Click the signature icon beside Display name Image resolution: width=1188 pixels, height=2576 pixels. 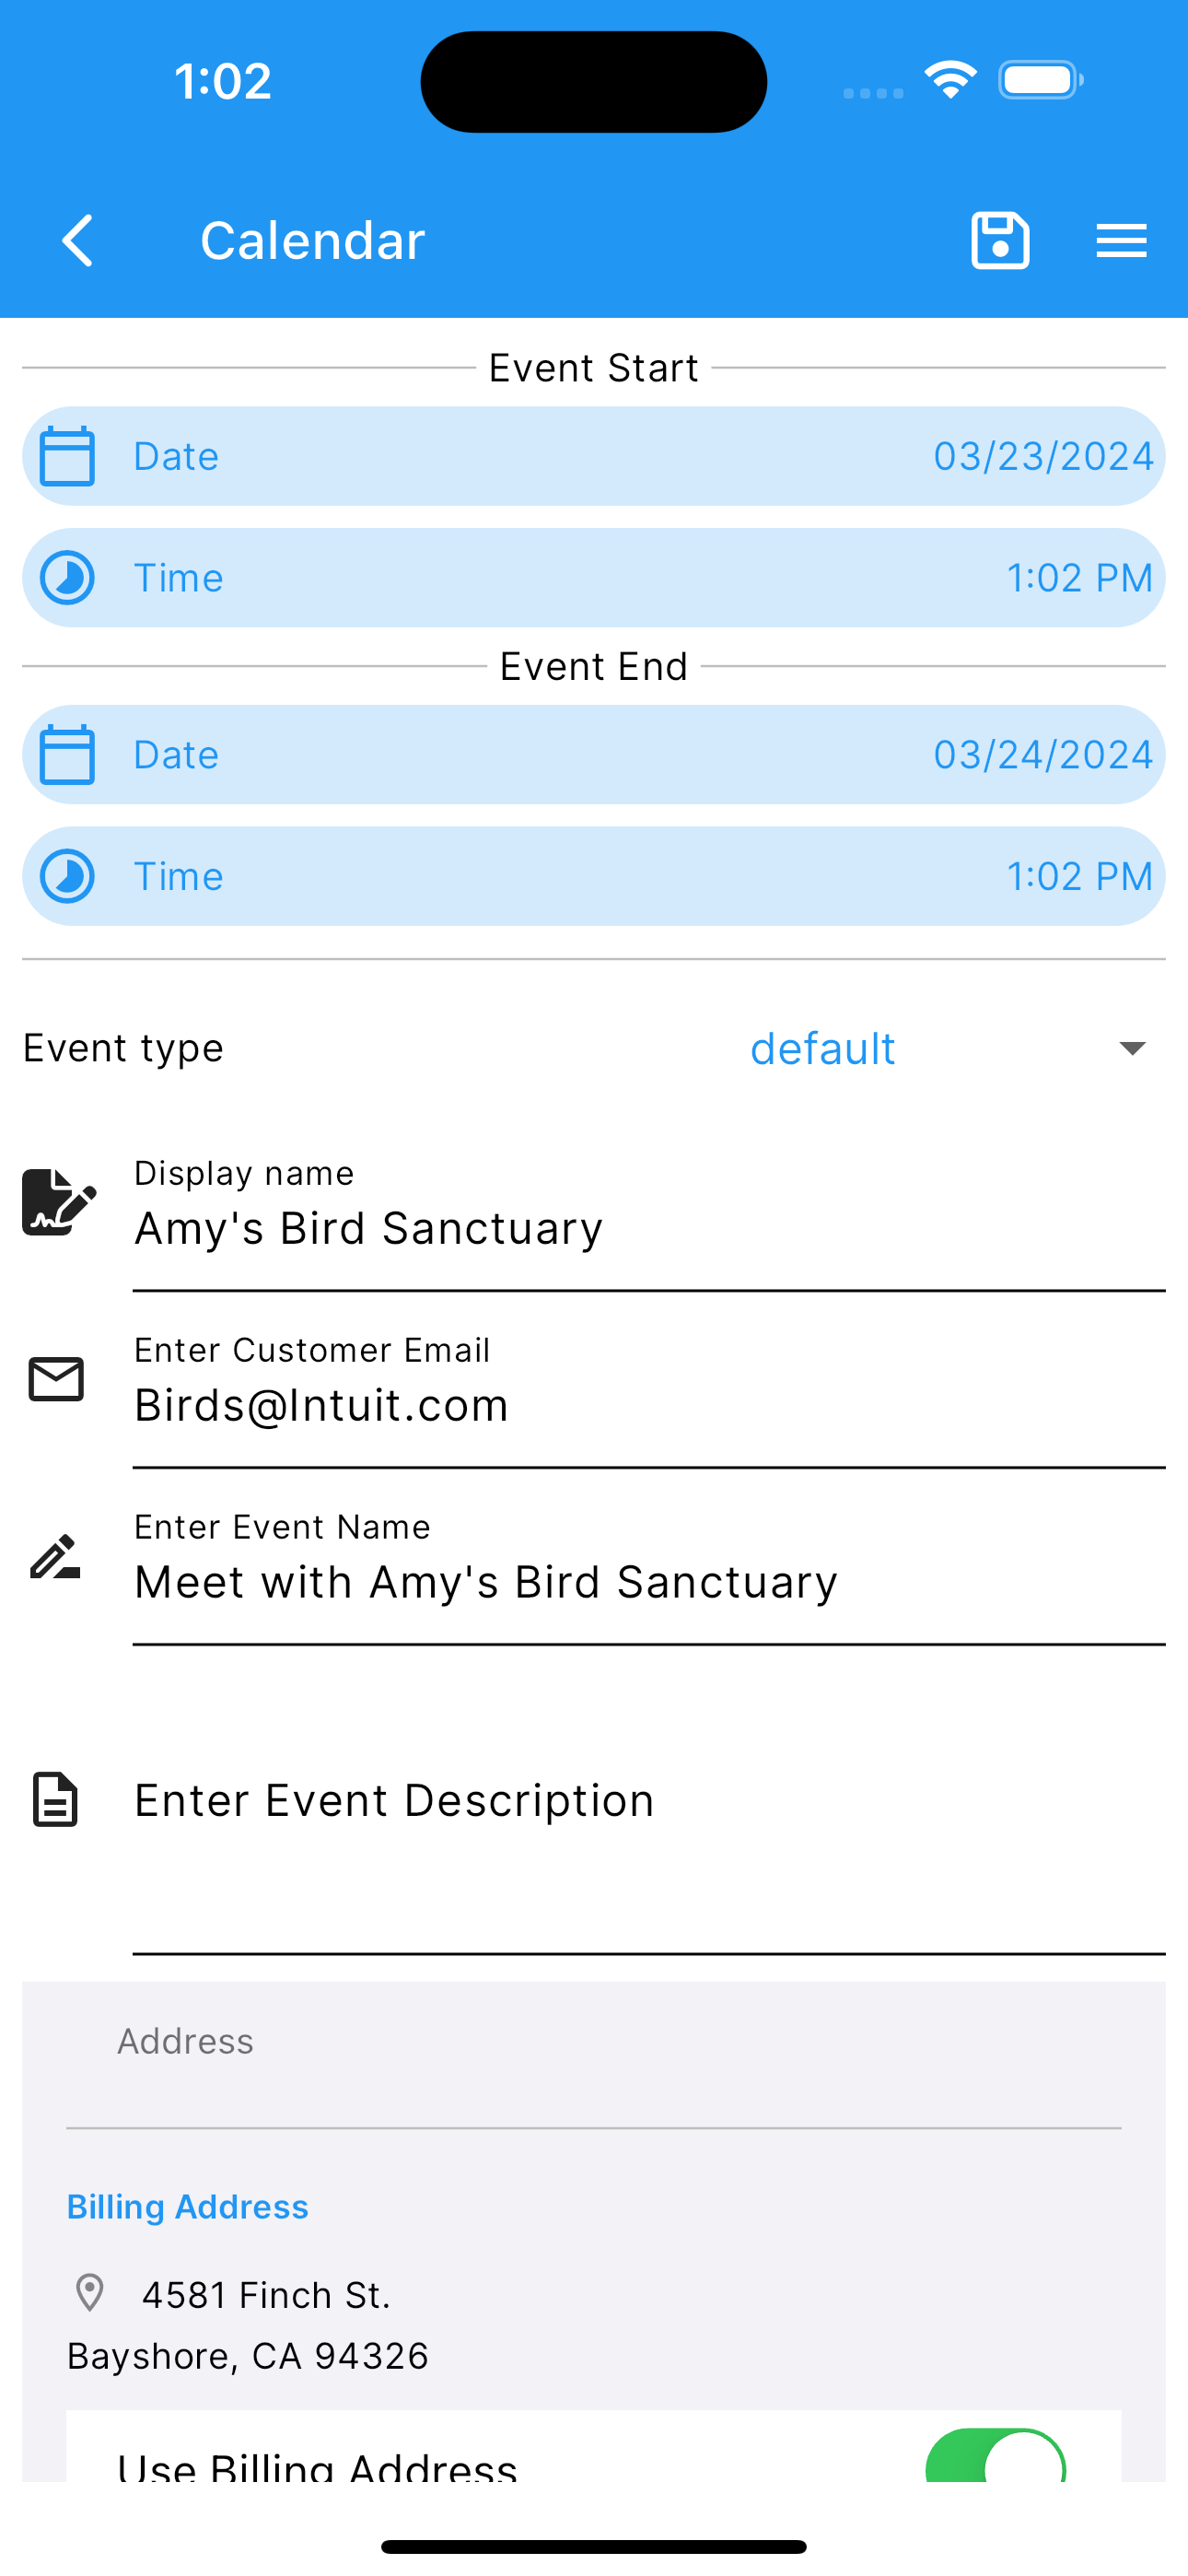pos(59,1202)
